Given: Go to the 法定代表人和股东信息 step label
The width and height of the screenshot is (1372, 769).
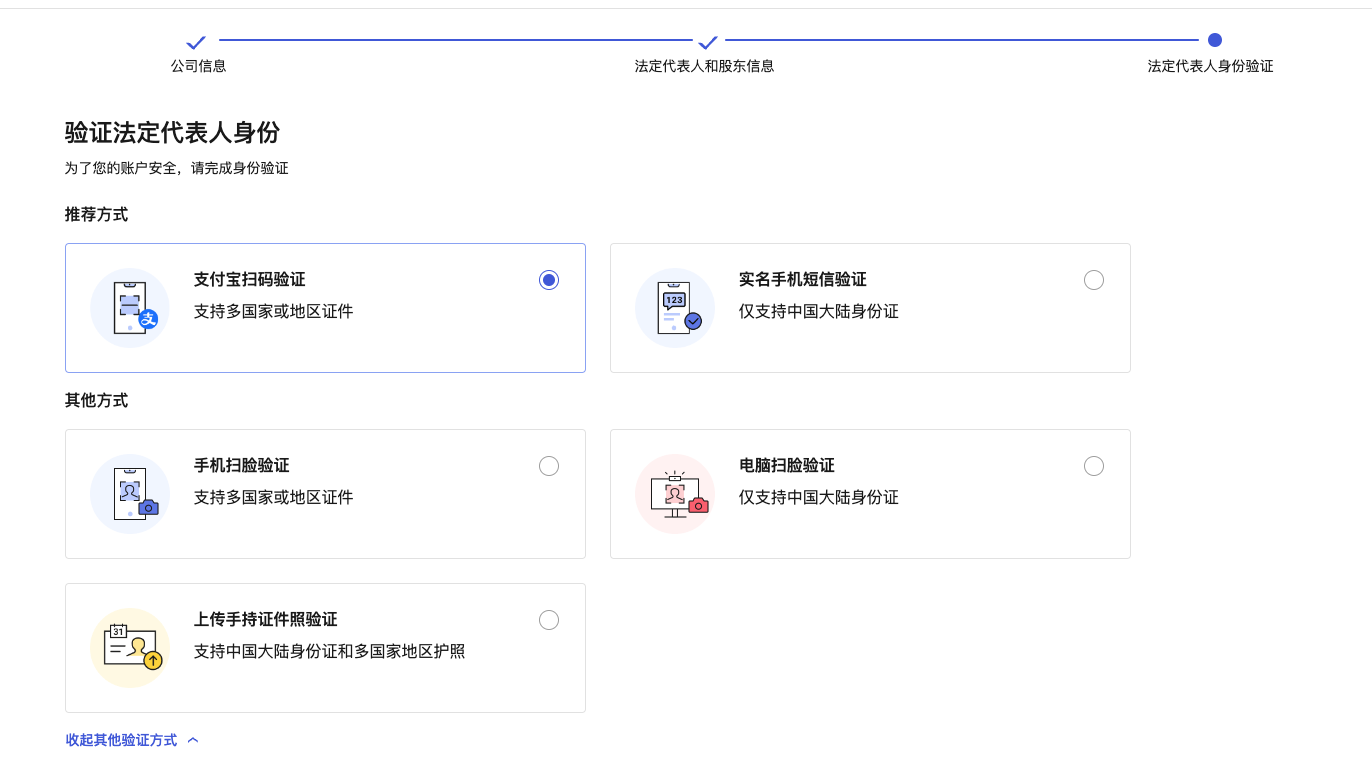Looking at the screenshot, I should point(704,66).
